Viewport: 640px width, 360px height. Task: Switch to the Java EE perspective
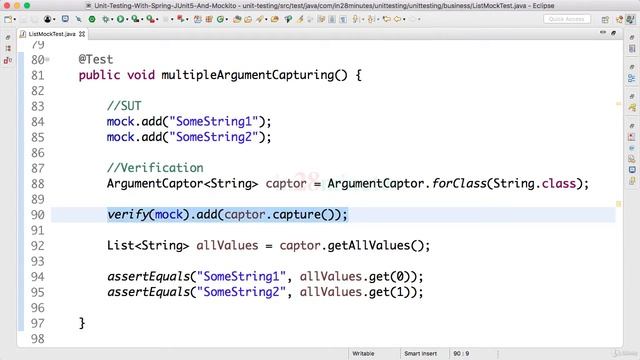[620, 20]
